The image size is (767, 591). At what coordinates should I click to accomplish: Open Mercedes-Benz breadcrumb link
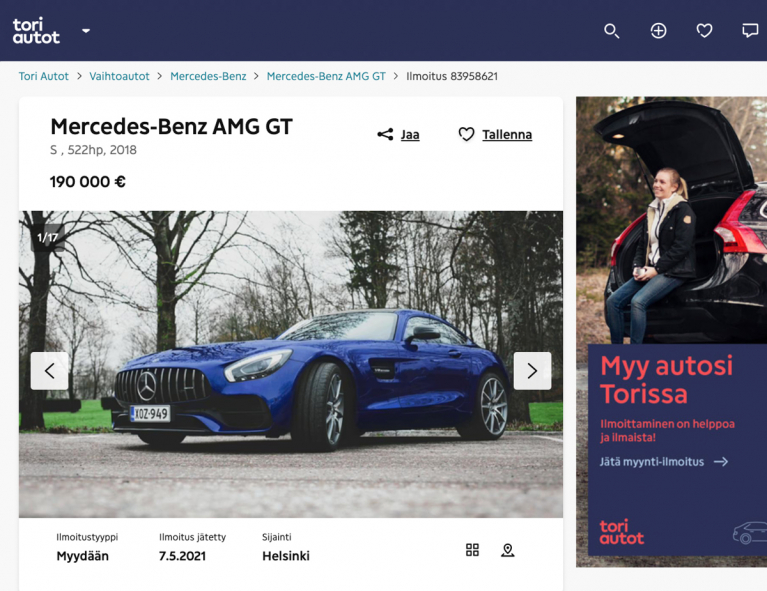point(208,76)
